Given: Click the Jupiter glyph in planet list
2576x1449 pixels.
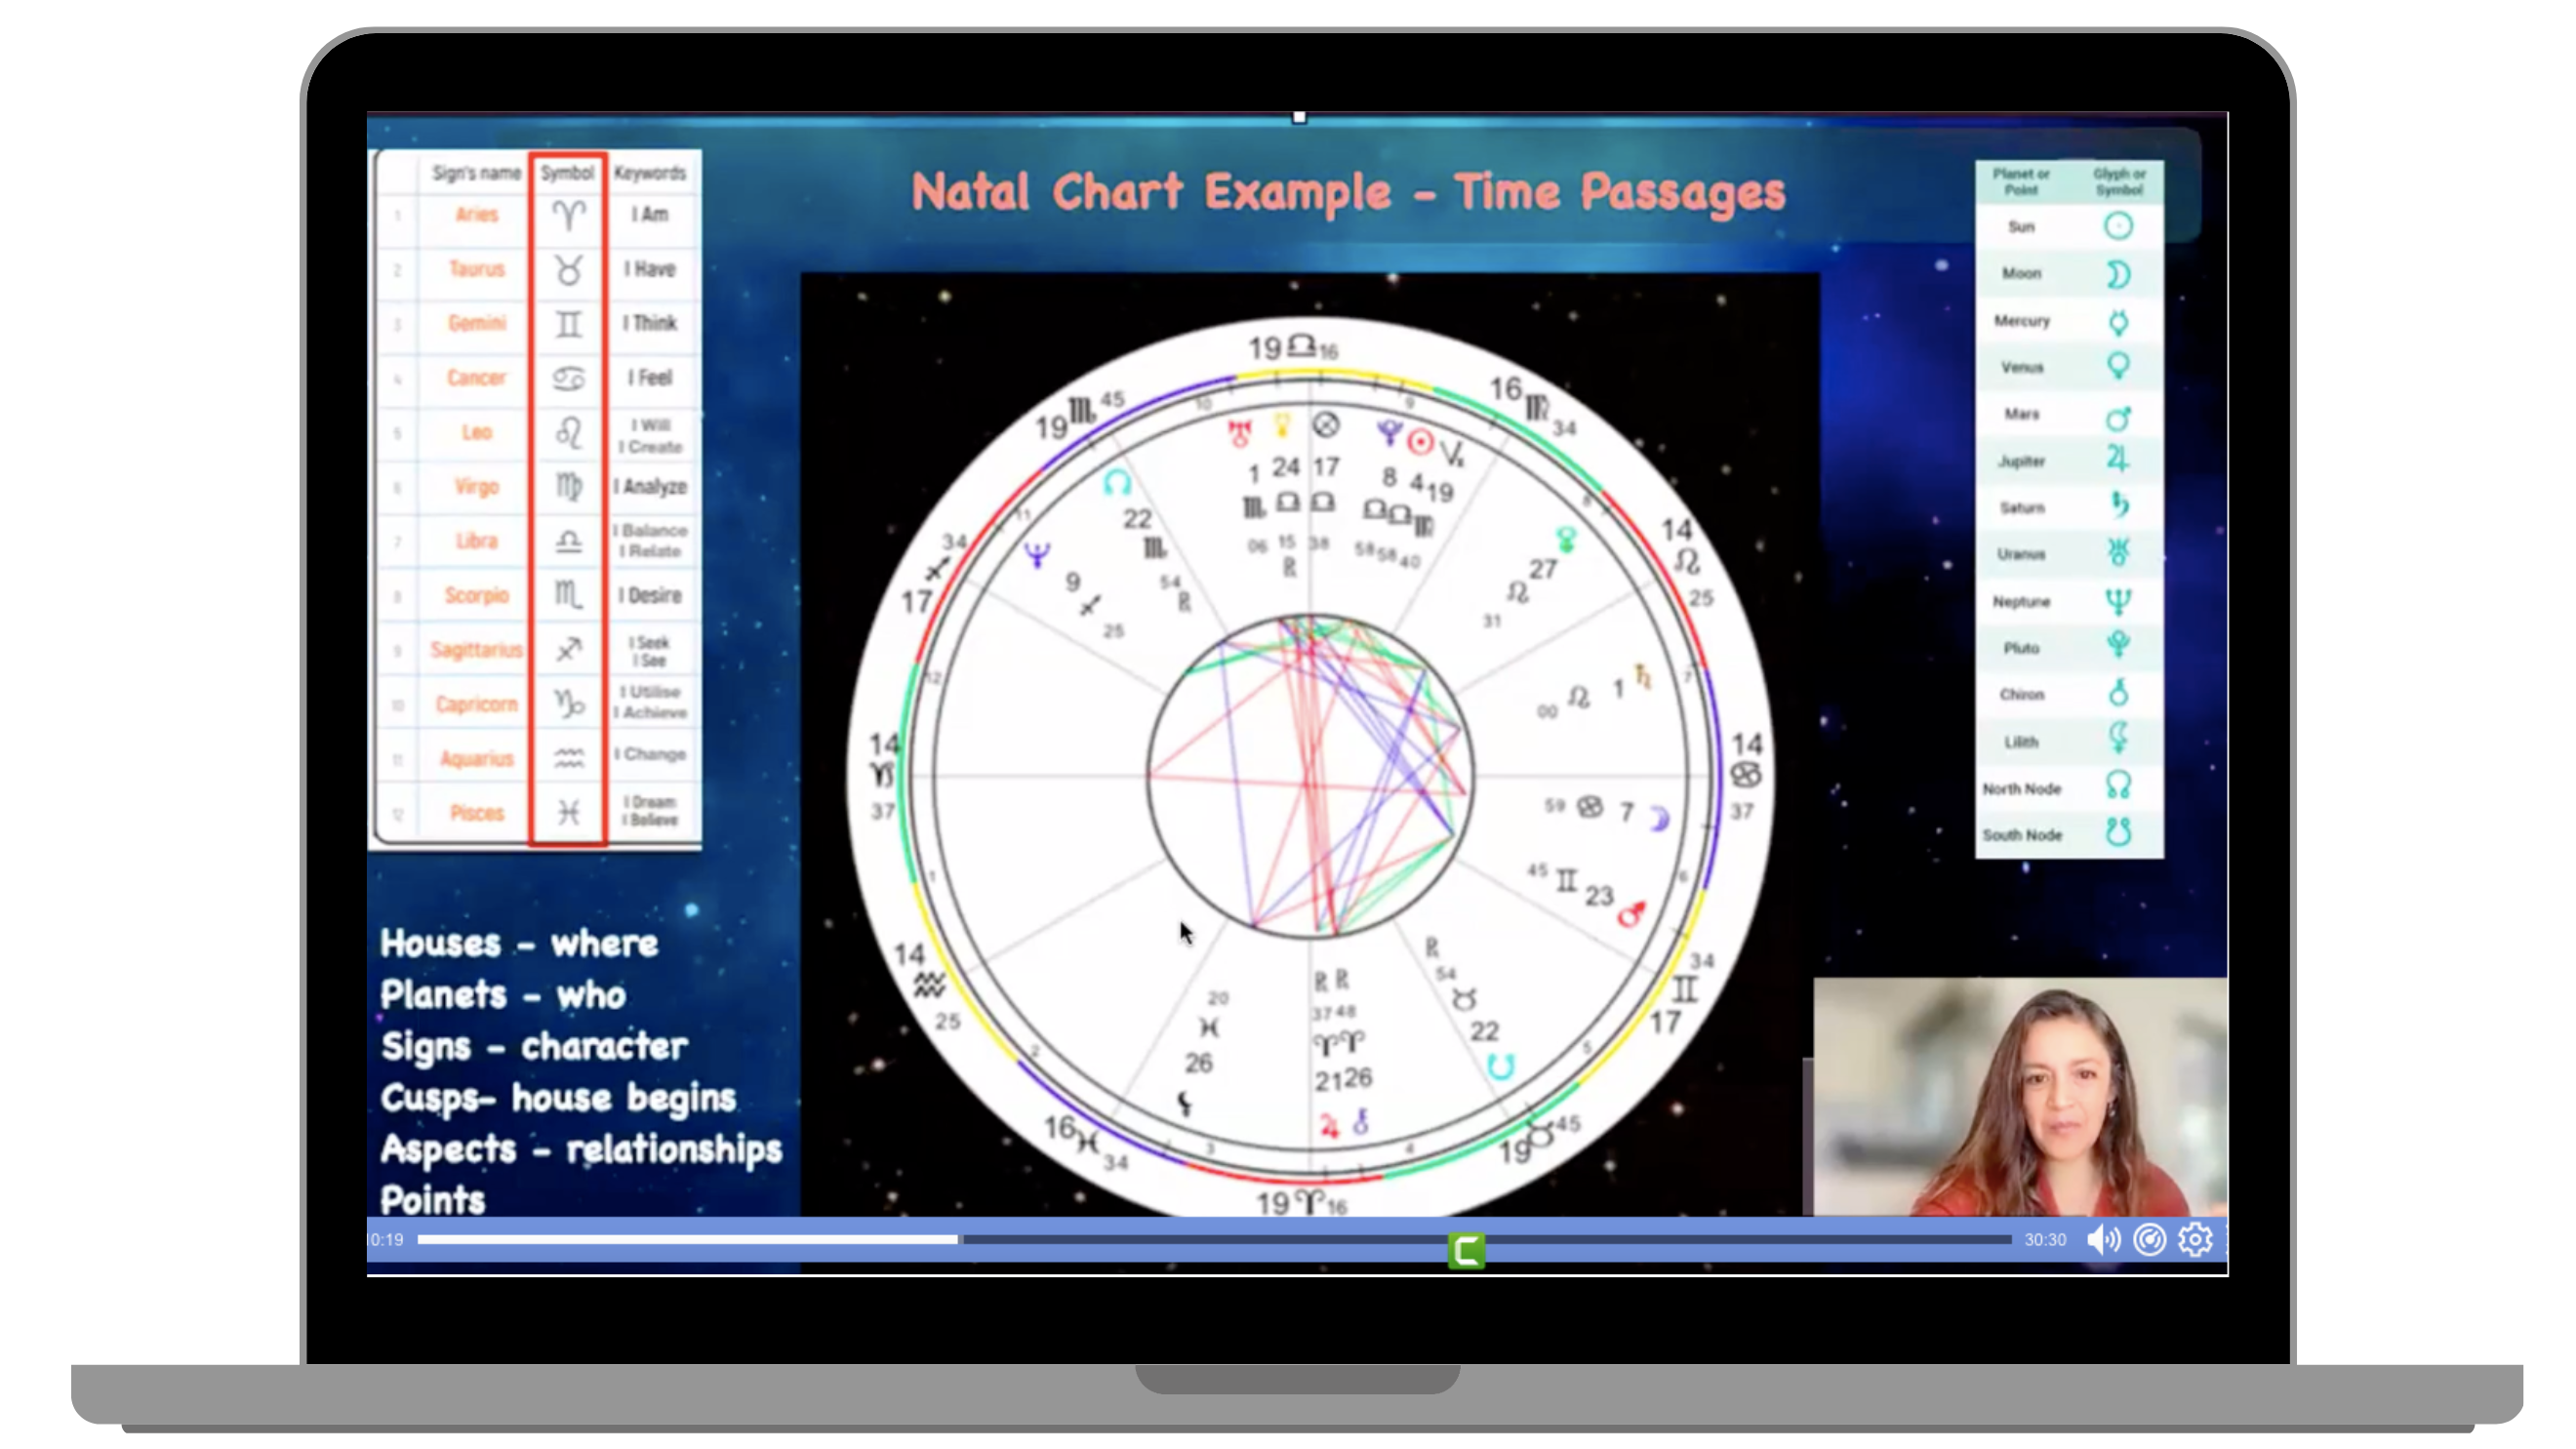Looking at the screenshot, I should tap(2117, 460).
